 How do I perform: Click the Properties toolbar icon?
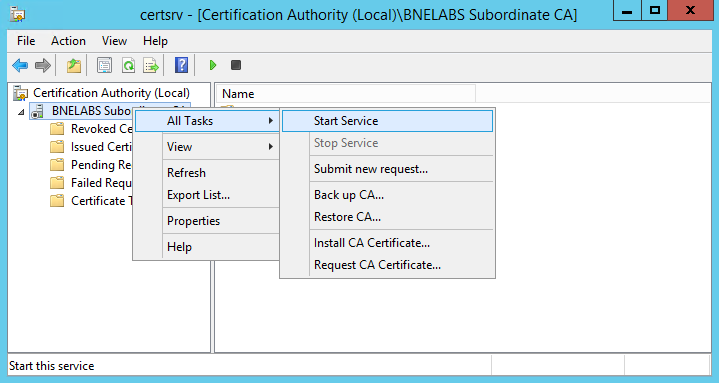click(x=105, y=66)
